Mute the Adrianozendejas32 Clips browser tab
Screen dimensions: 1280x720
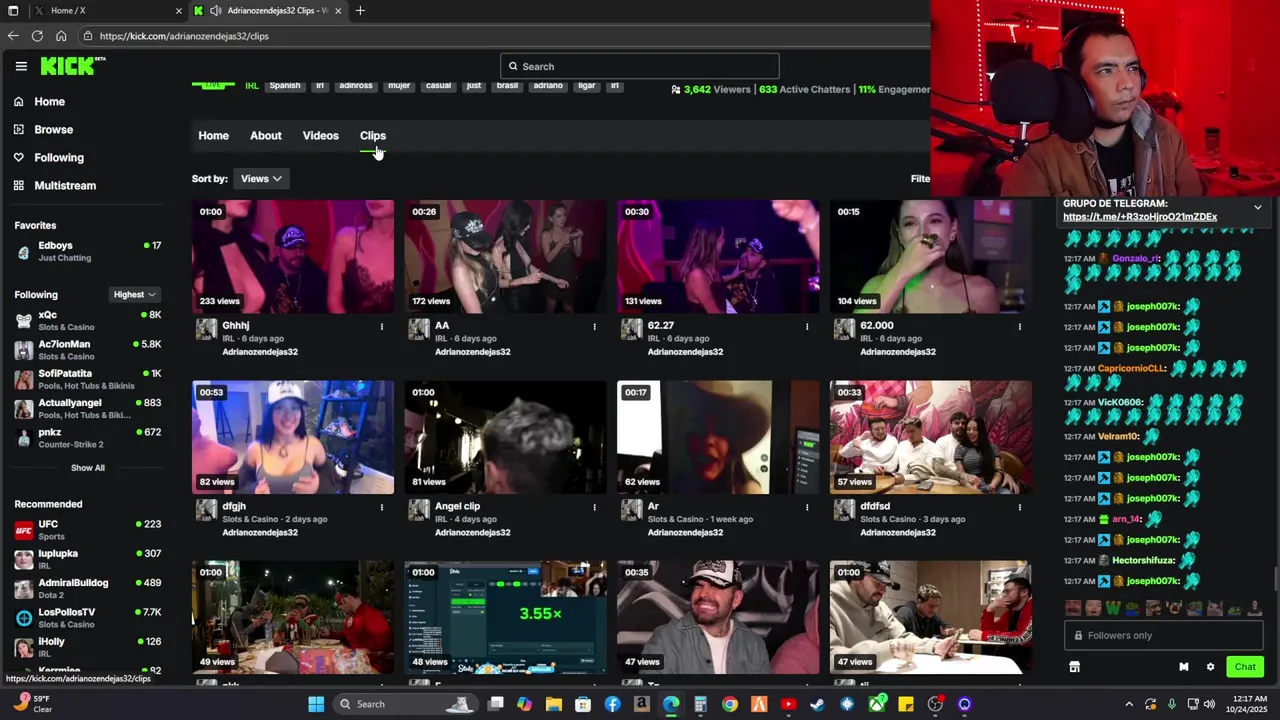[215, 11]
